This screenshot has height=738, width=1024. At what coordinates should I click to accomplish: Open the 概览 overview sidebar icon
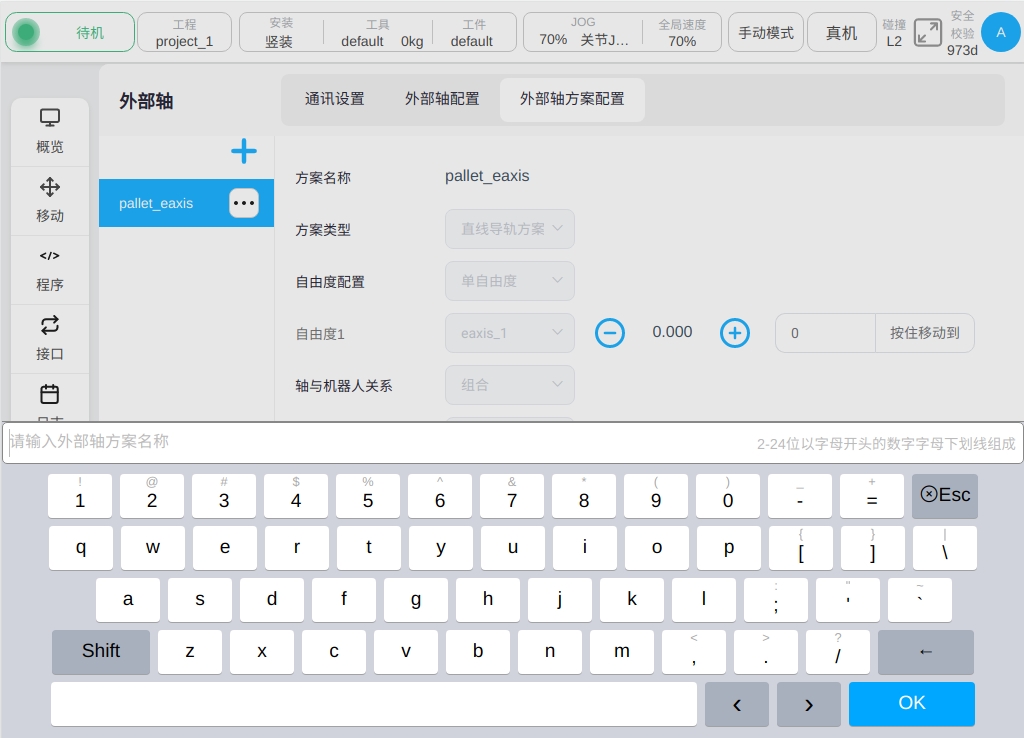(50, 131)
